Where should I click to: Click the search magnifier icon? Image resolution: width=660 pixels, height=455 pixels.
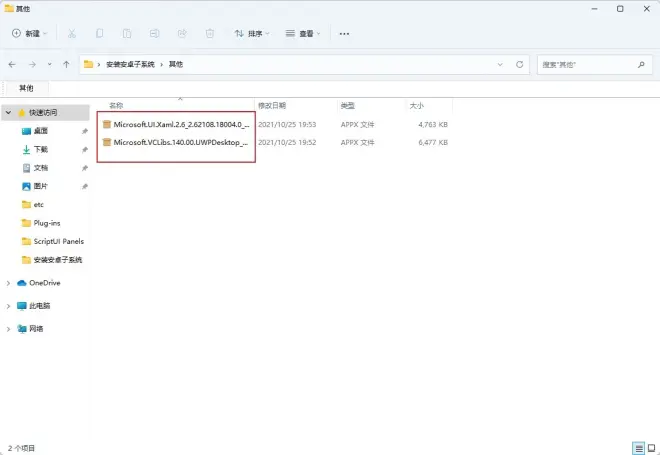click(641, 64)
